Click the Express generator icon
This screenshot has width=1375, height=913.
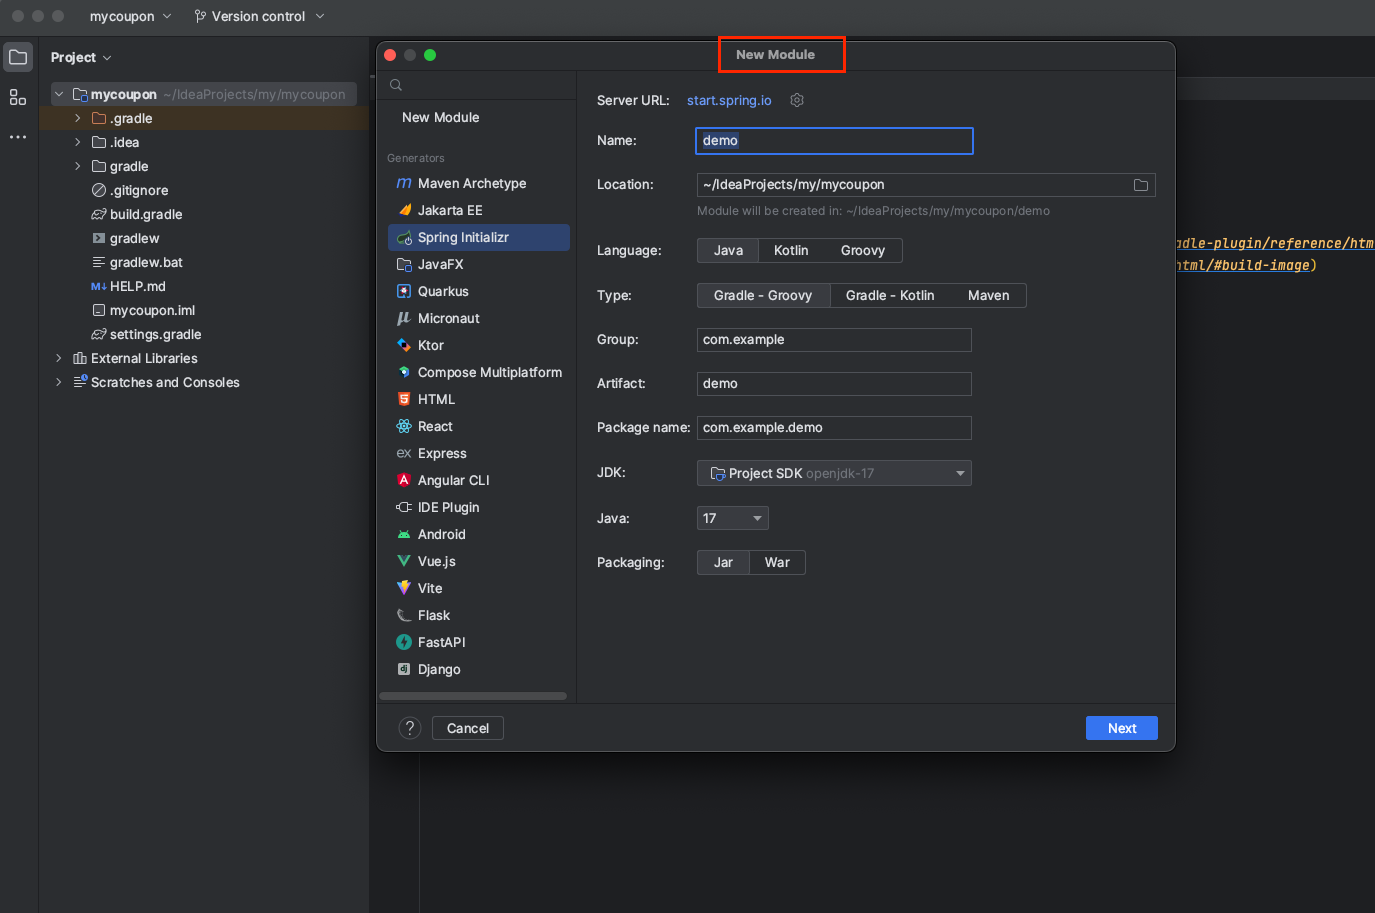tap(404, 453)
